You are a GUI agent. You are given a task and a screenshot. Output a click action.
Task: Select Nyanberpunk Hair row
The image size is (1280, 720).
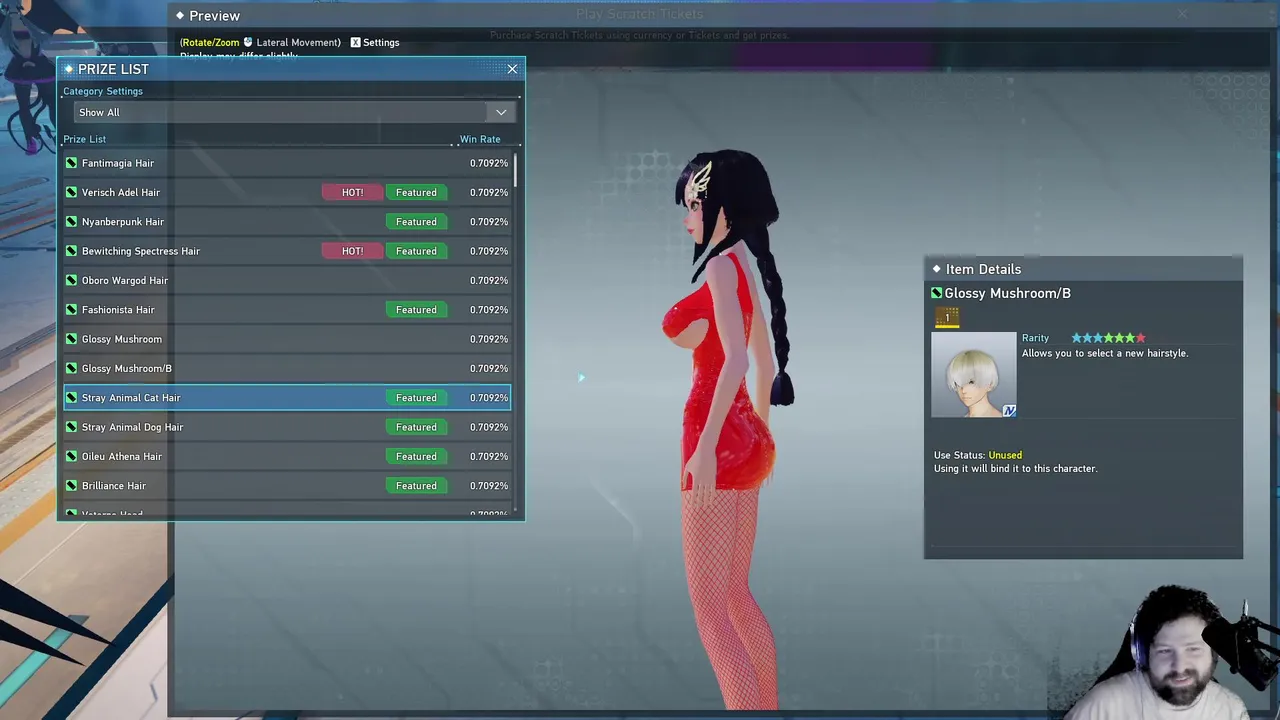(287, 222)
